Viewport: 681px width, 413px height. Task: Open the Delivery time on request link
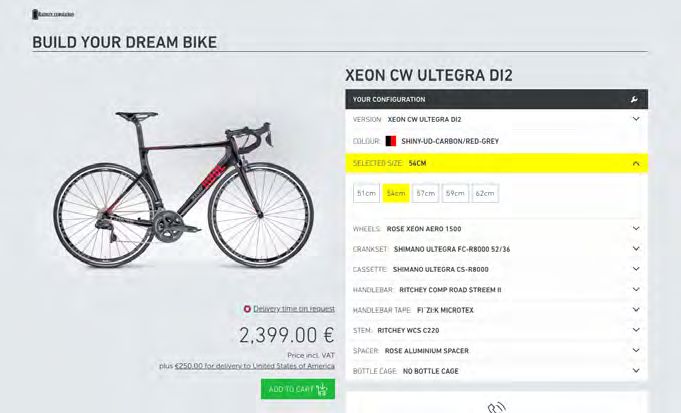point(294,309)
